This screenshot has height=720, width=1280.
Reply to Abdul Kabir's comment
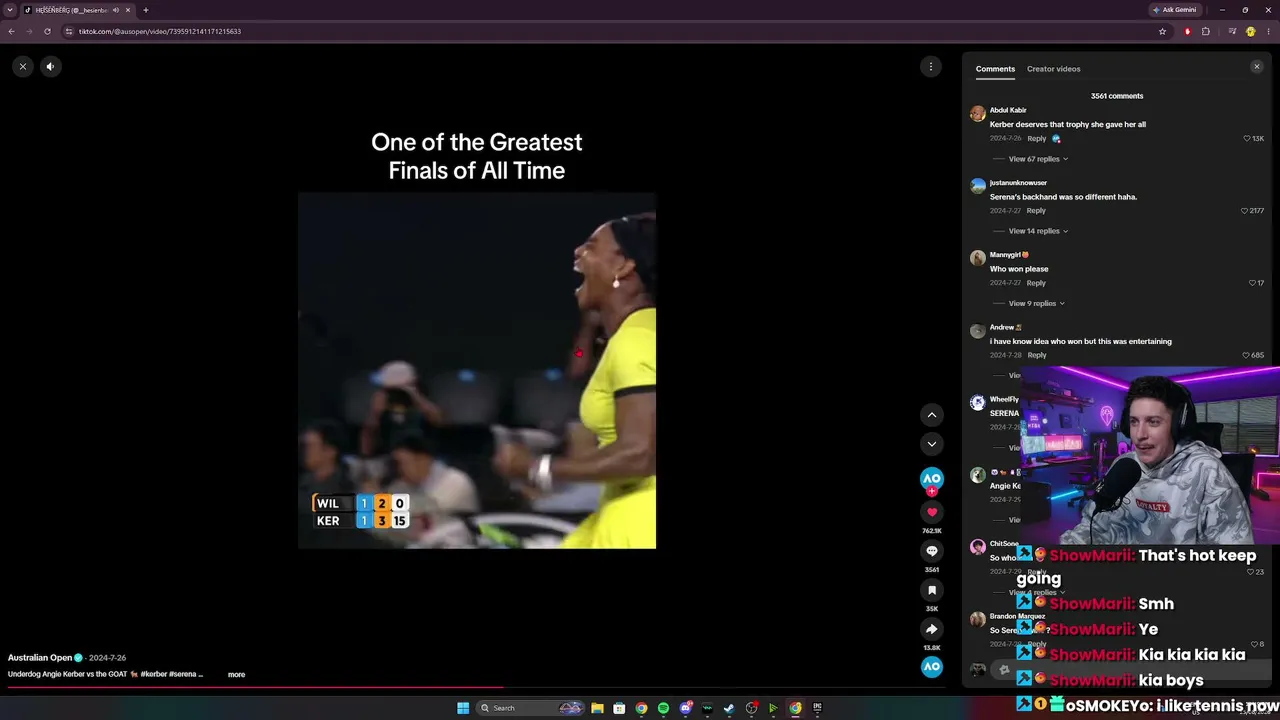1036,139
